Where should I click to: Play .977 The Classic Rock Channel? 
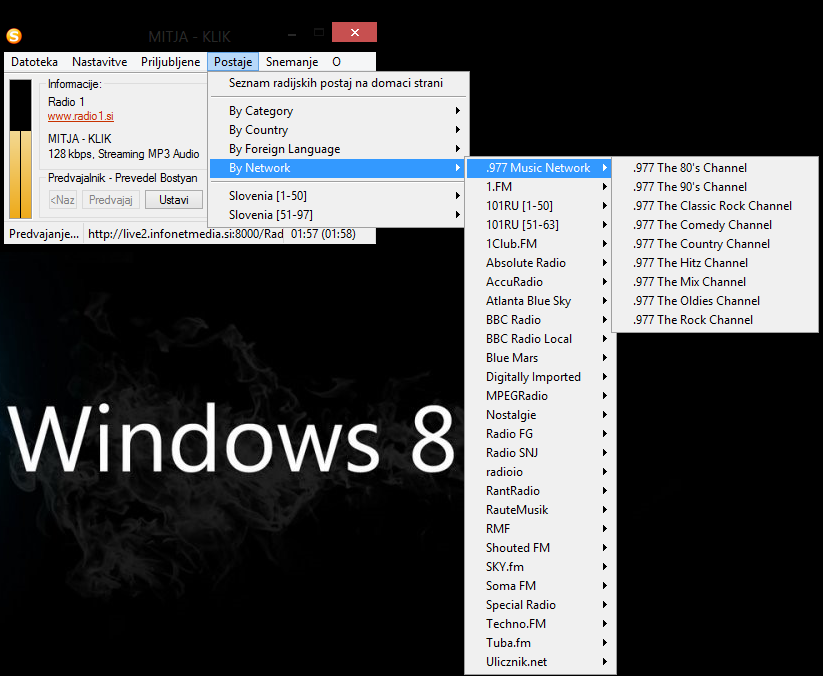pyautogui.click(x=715, y=206)
